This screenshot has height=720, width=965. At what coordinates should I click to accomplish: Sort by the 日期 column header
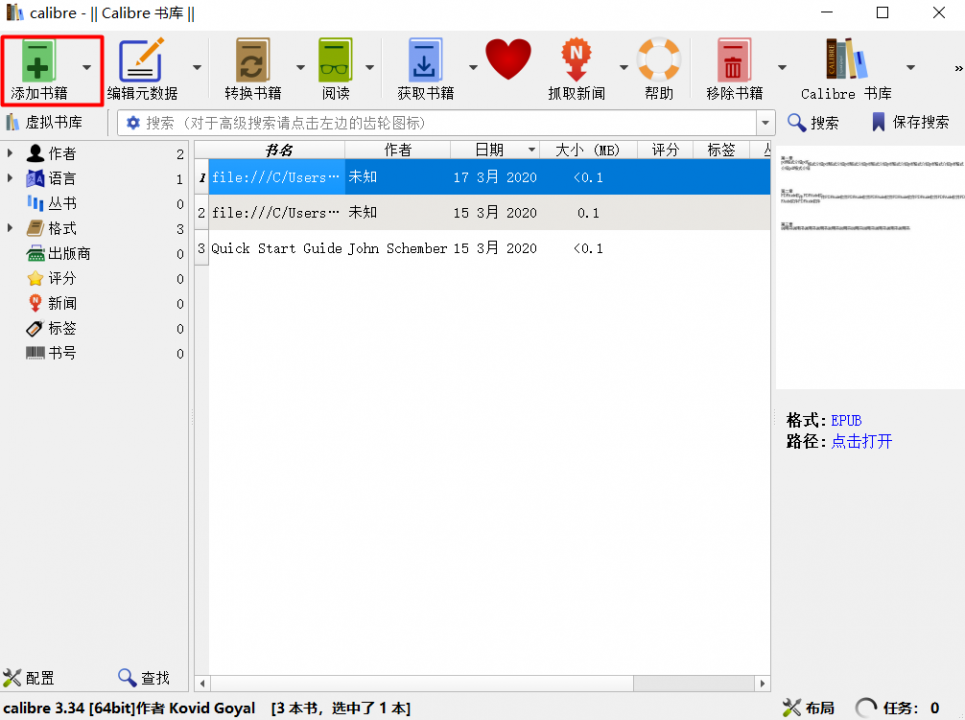tap(495, 150)
